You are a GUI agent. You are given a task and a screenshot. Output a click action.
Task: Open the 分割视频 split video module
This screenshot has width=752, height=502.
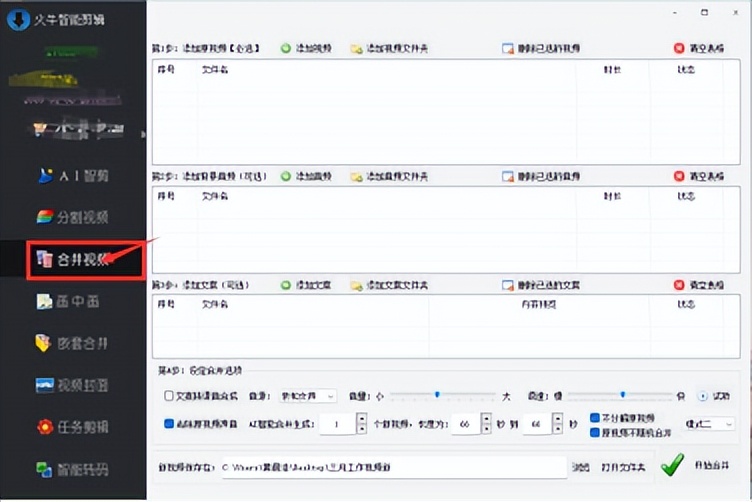tap(73, 217)
